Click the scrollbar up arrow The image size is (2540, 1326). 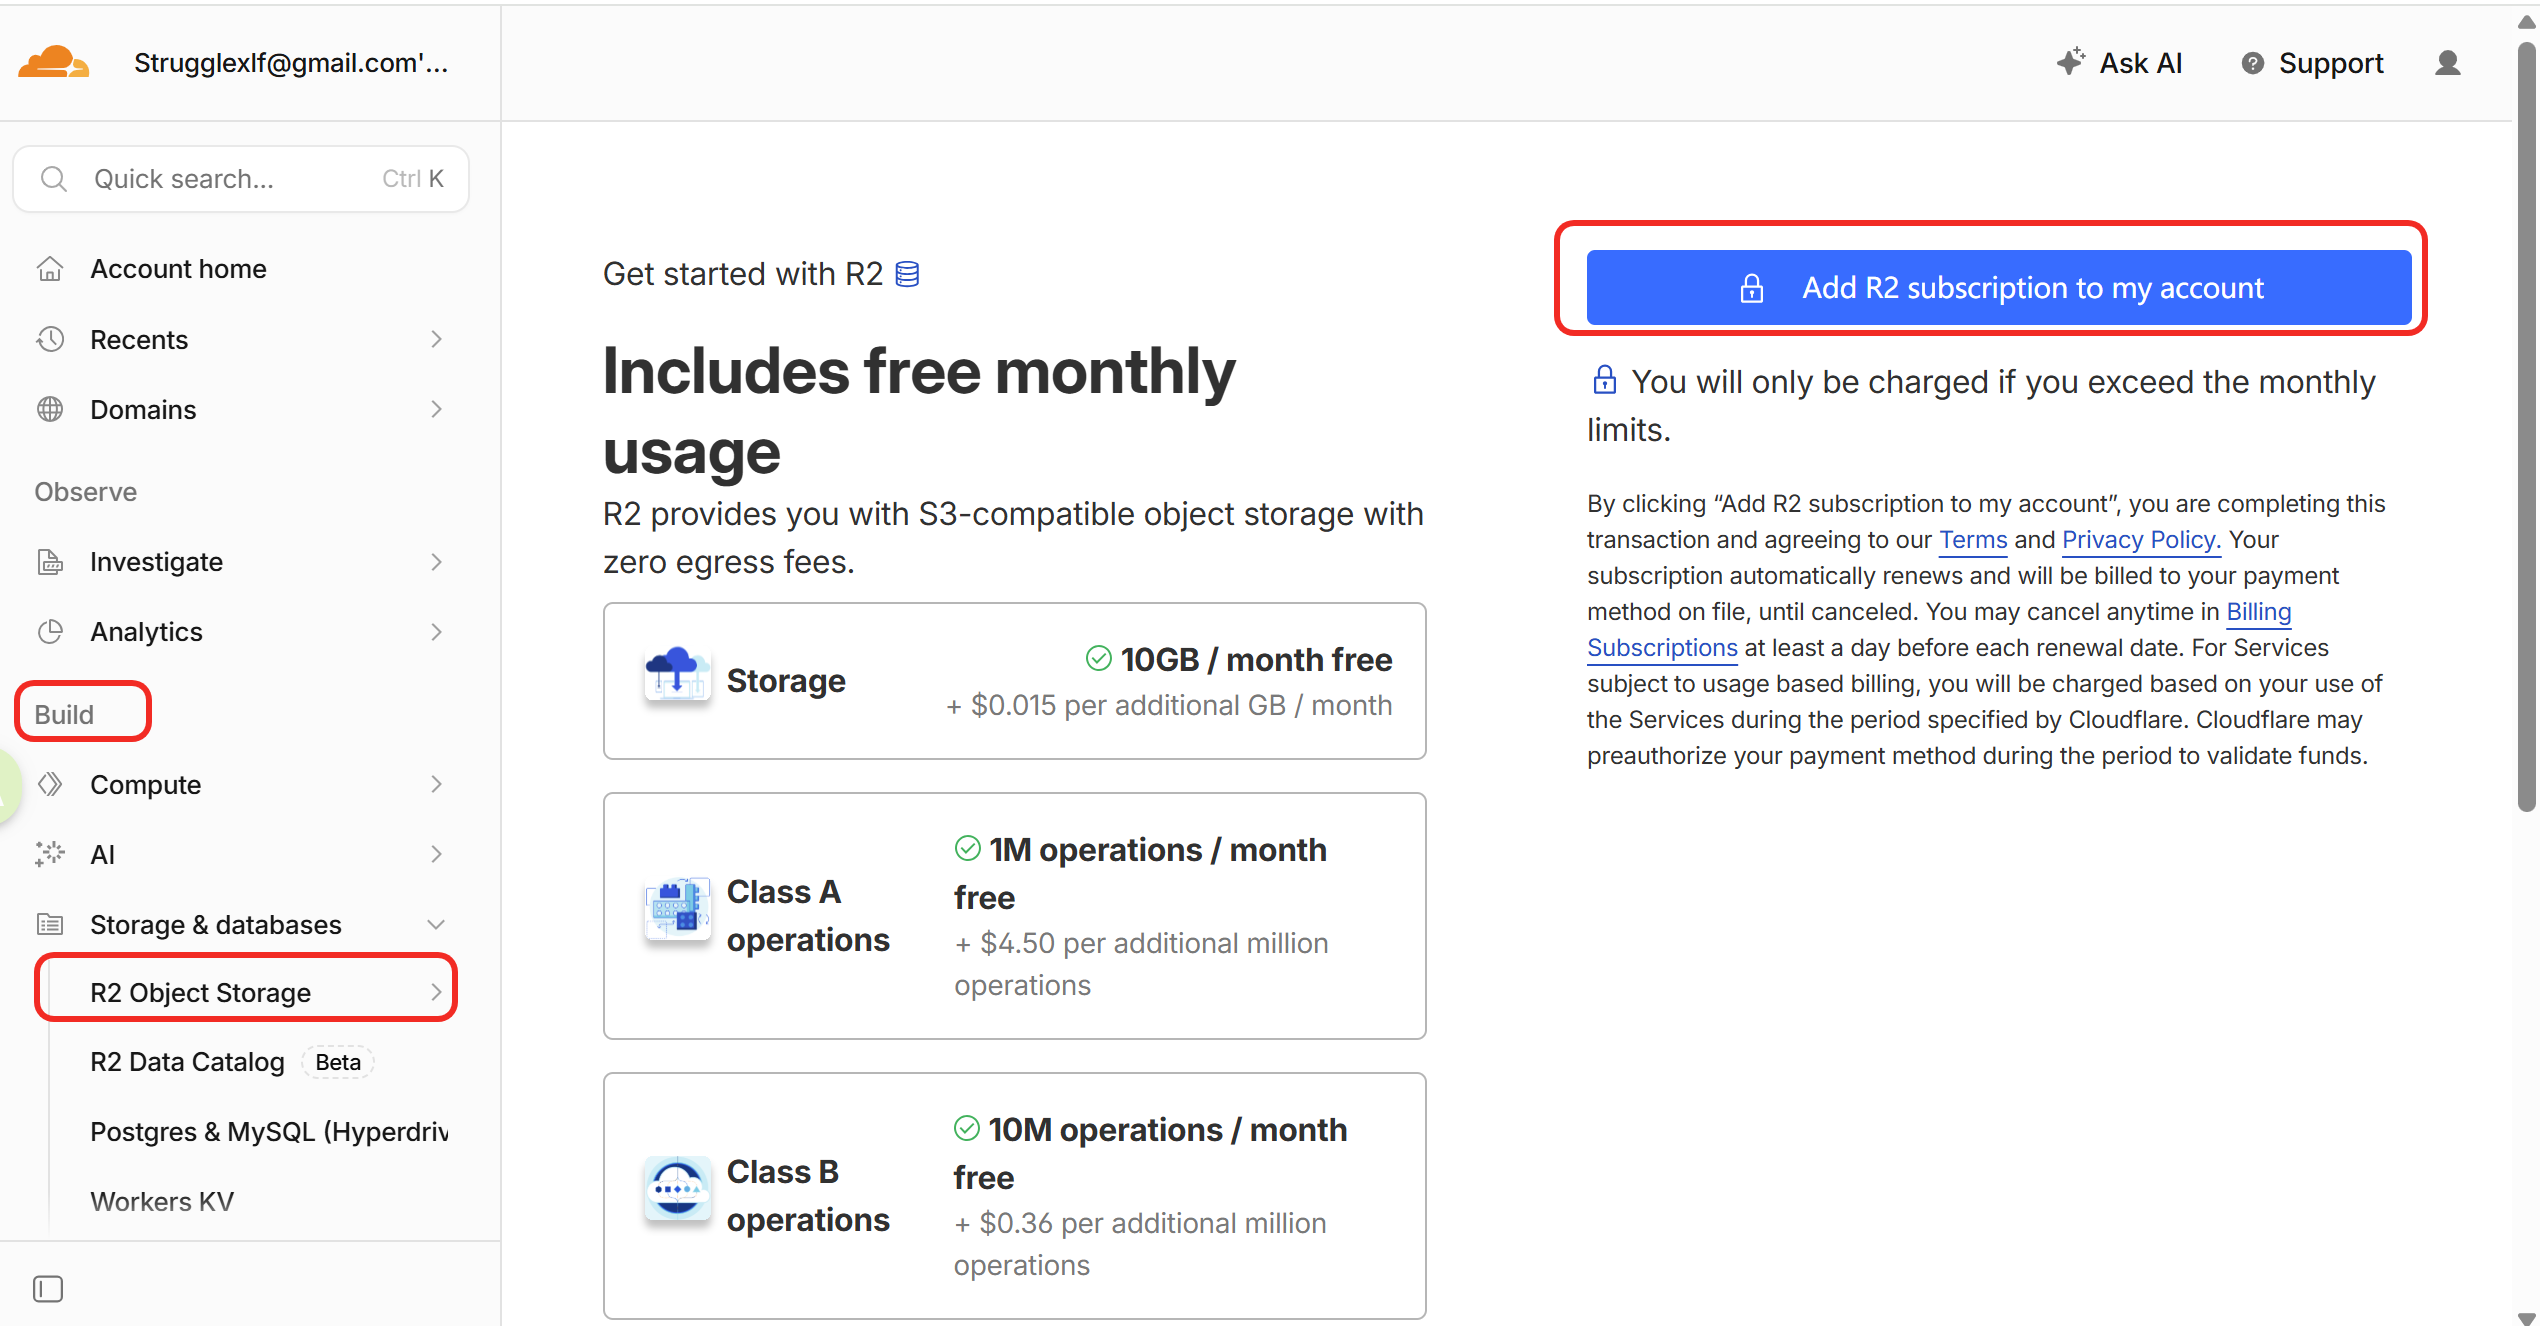click(x=2527, y=22)
